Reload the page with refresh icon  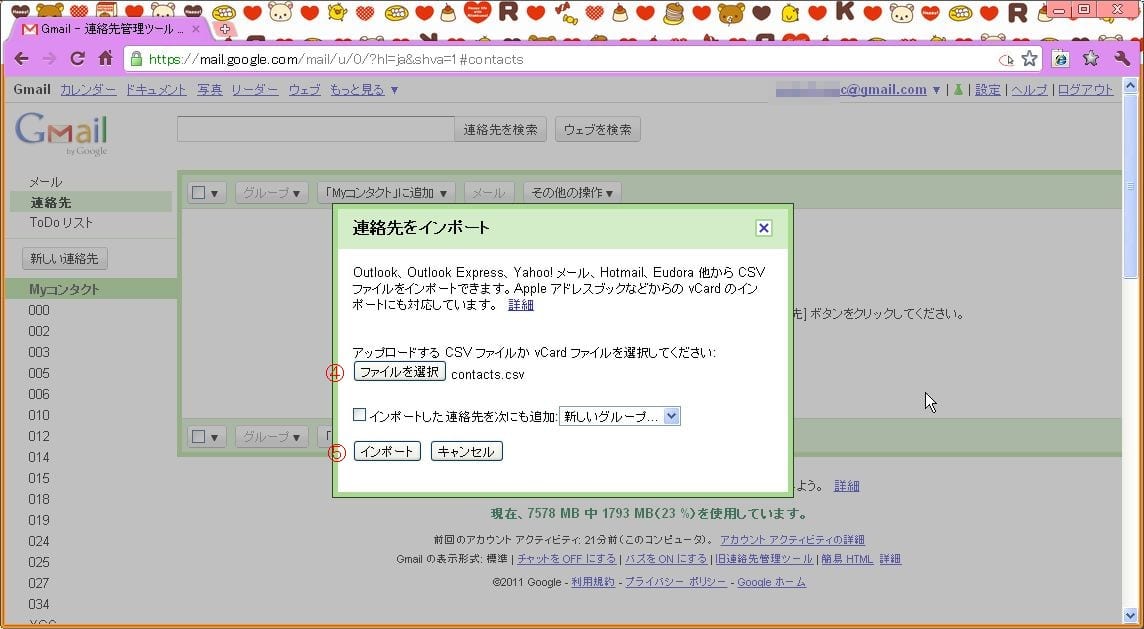coord(77,59)
